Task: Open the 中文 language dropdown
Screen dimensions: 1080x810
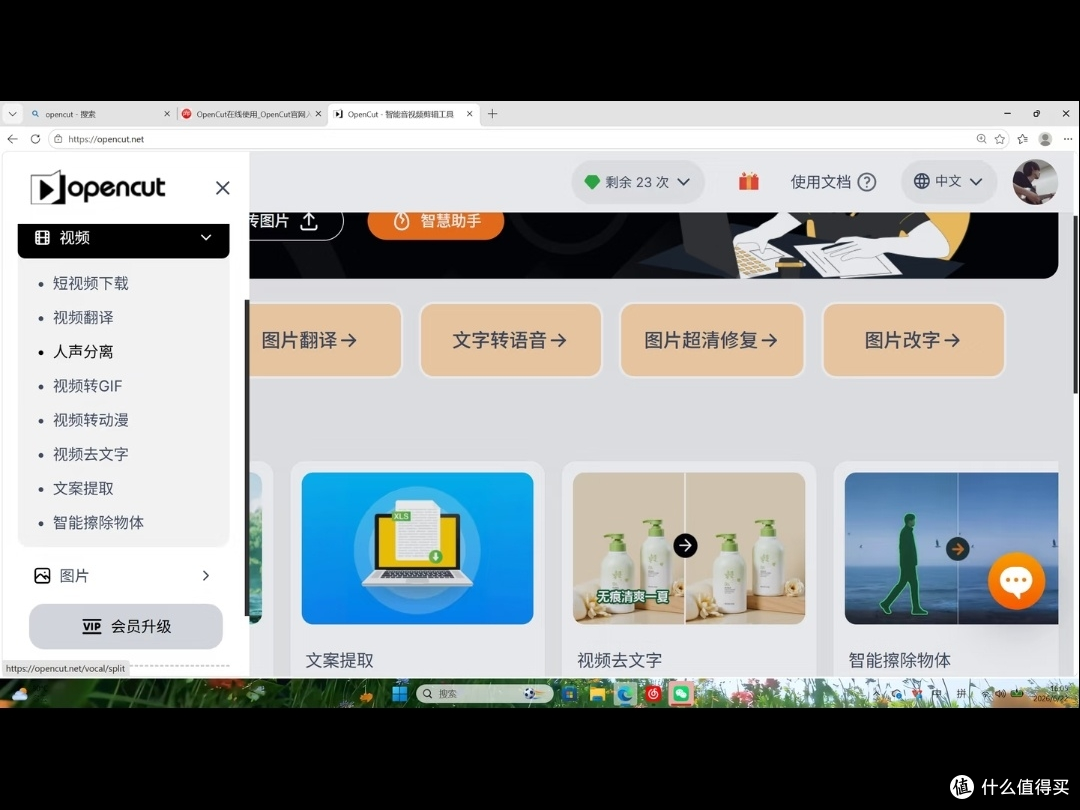Action: coord(948,181)
